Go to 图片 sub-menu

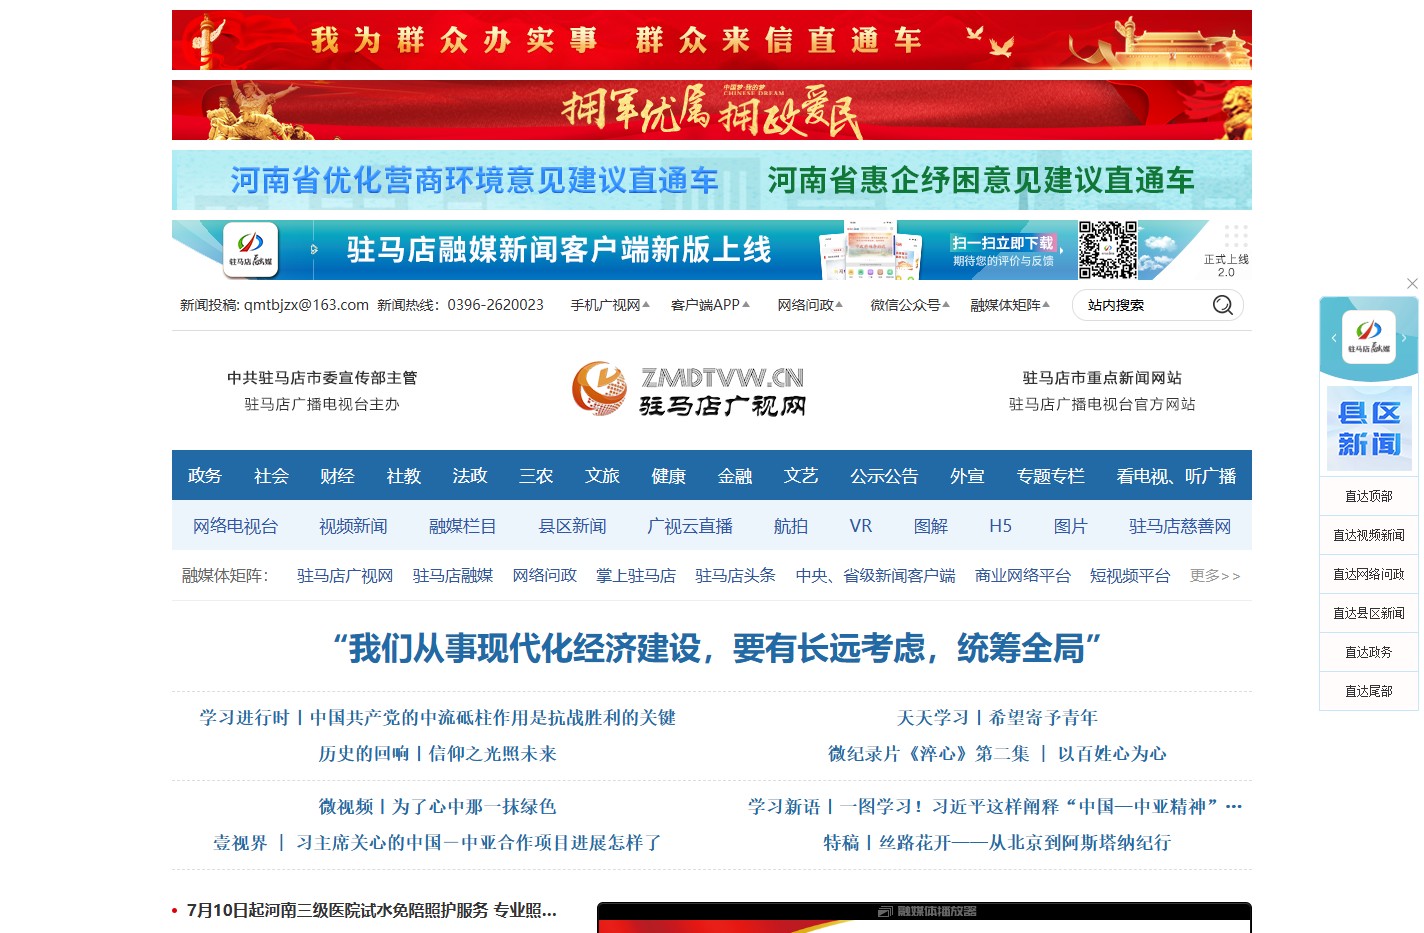click(x=1071, y=526)
